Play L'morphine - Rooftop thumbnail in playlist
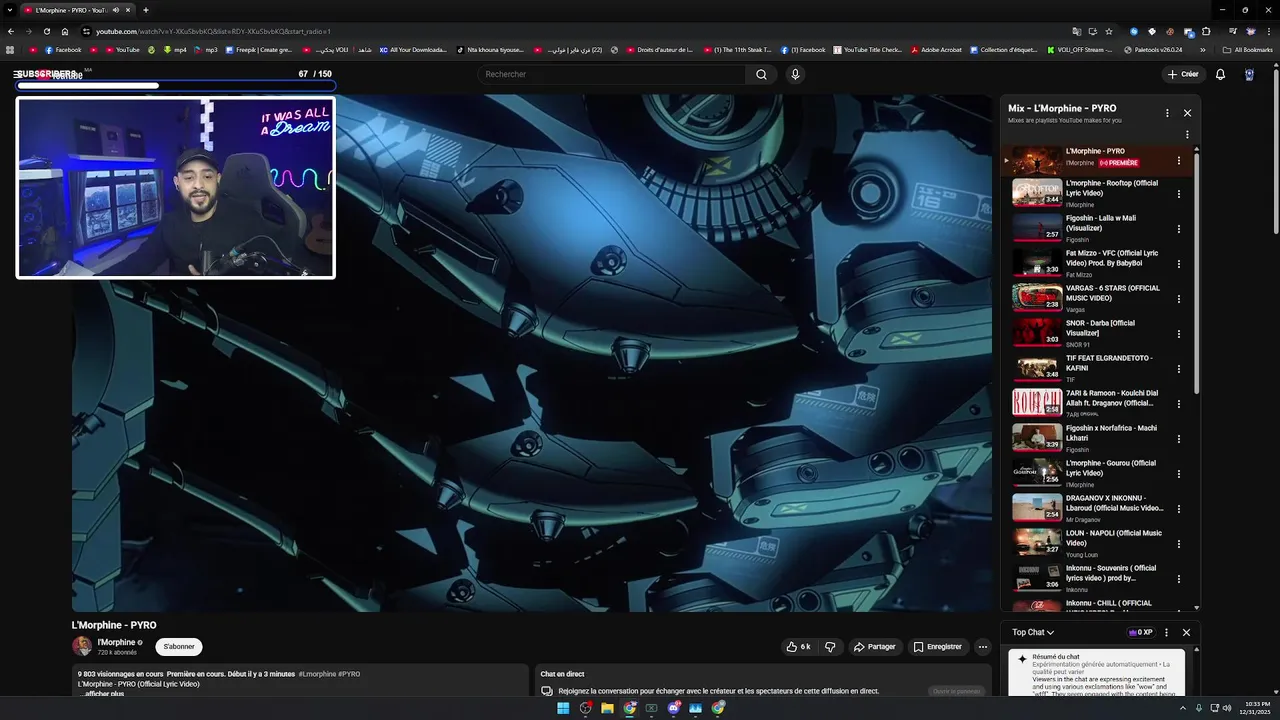Image resolution: width=1280 pixels, height=720 pixels. coord(1036,193)
